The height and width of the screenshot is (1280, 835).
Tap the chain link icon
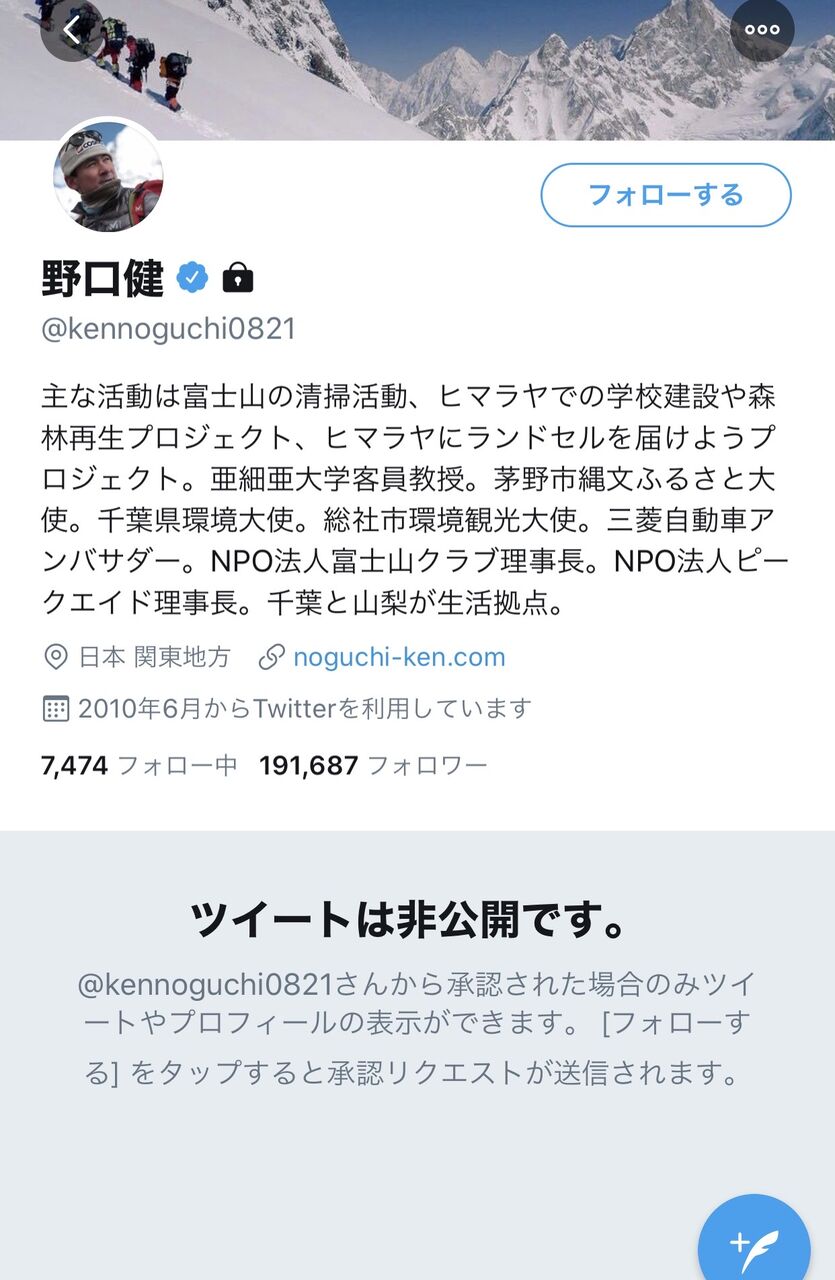click(x=270, y=657)
